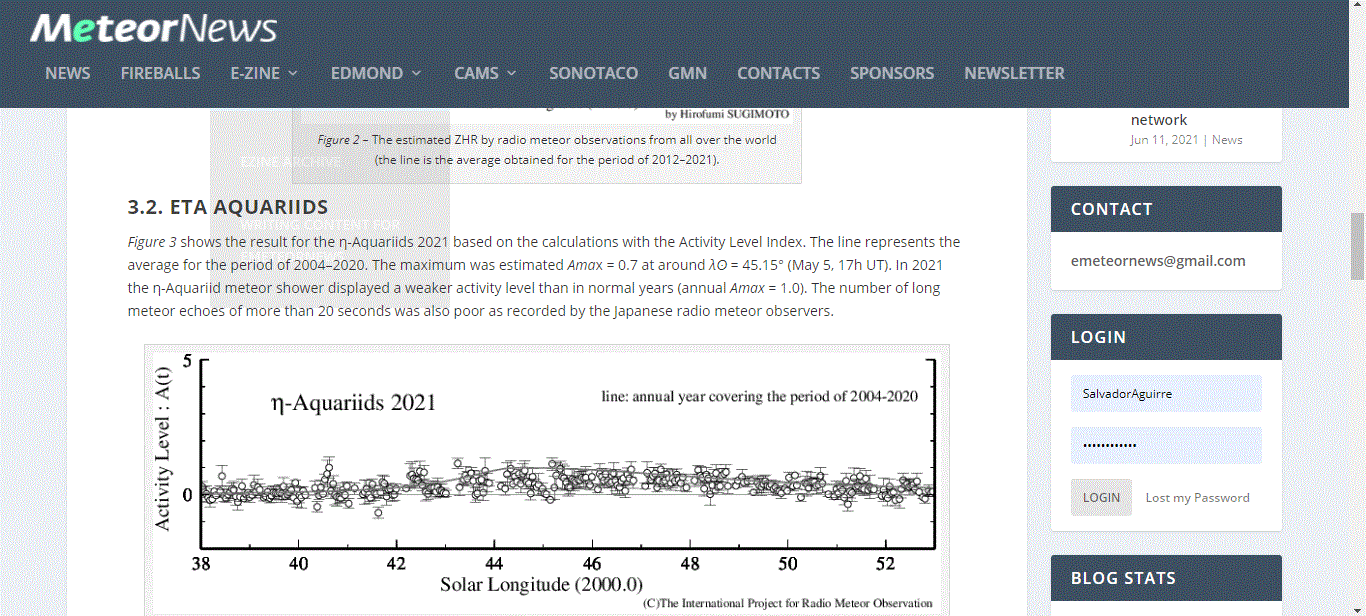The image size is (1366, 616).
Task: Open the NEWSLETTER page
Action: point(1015,73)
